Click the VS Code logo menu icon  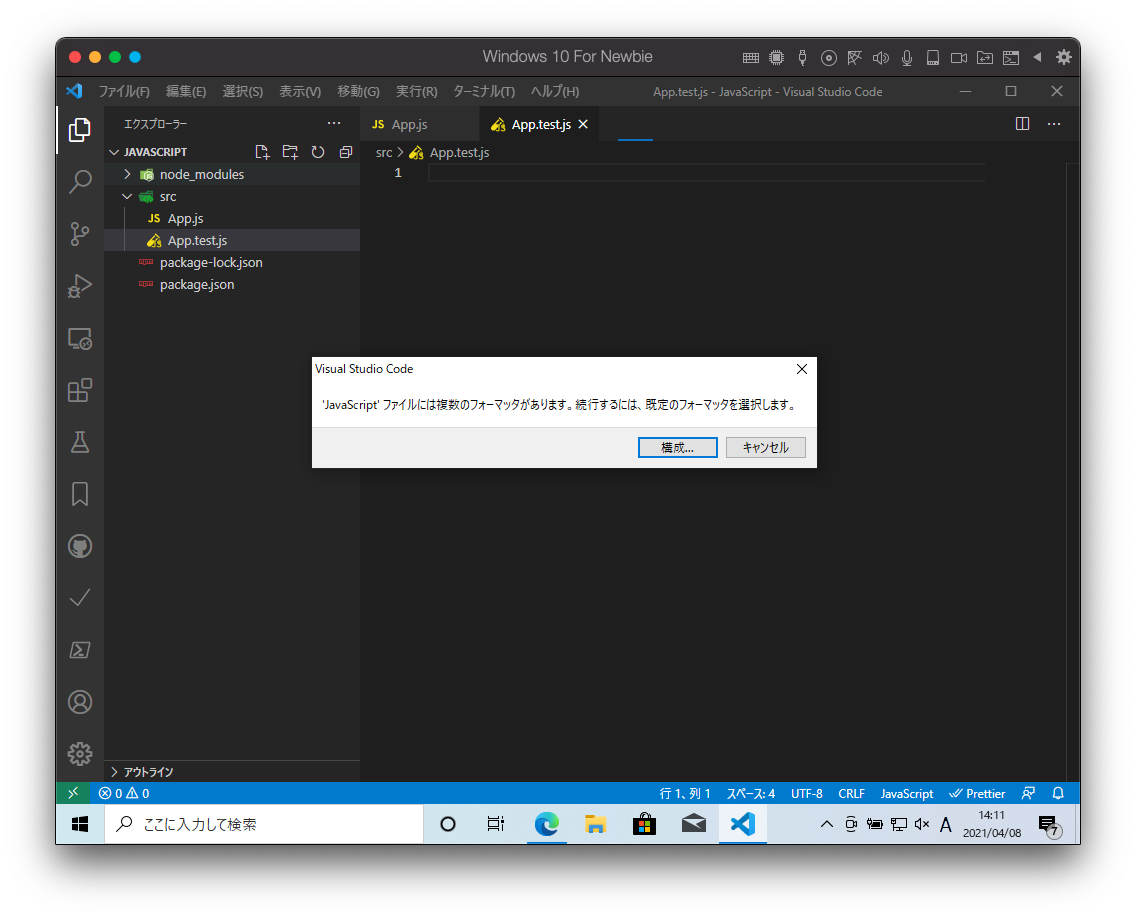point(74,91)
